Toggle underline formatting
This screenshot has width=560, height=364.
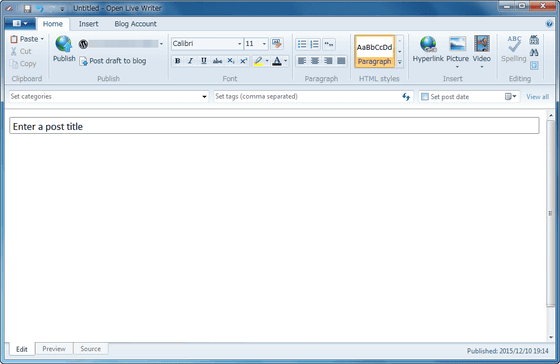pyautogui.click(x=204, y=61)
